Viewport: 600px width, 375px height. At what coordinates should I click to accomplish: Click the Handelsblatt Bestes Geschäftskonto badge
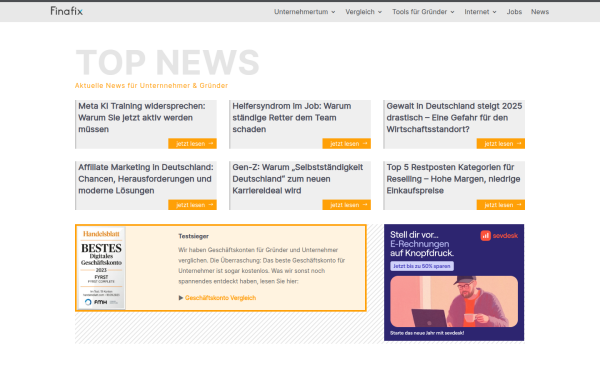pos(101,268)
